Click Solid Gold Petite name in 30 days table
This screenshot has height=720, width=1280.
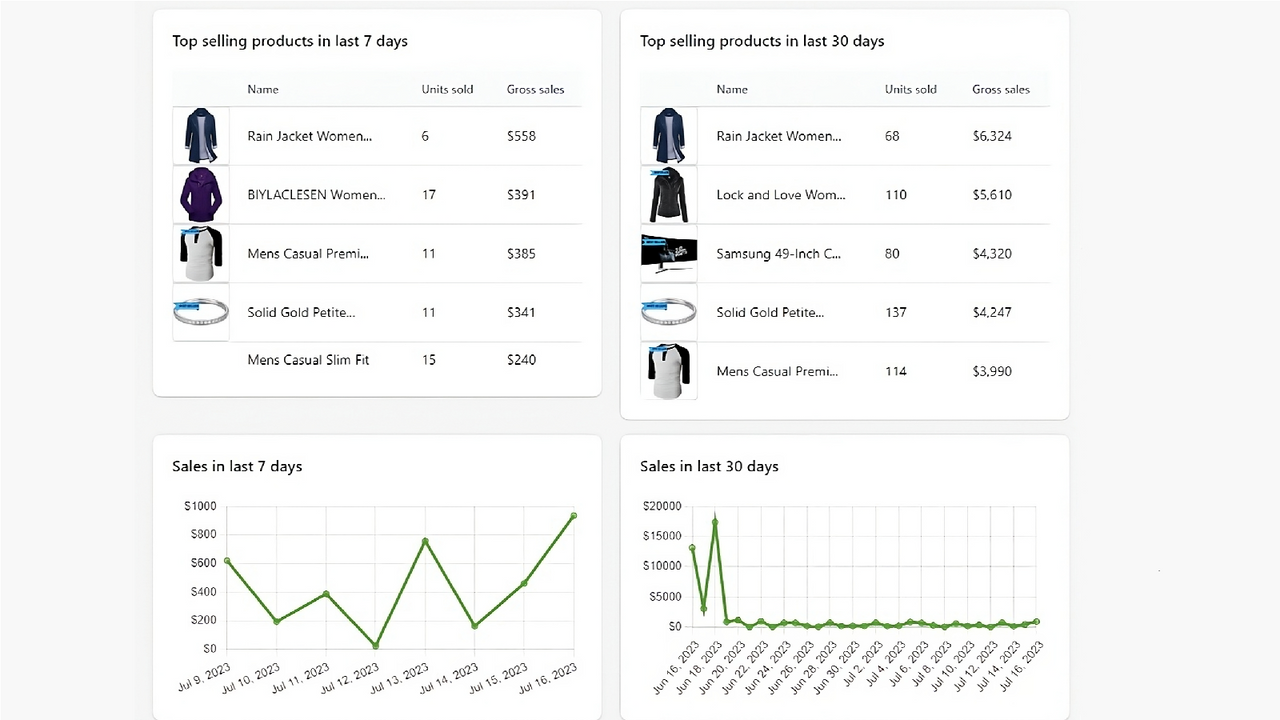(770, 312)
